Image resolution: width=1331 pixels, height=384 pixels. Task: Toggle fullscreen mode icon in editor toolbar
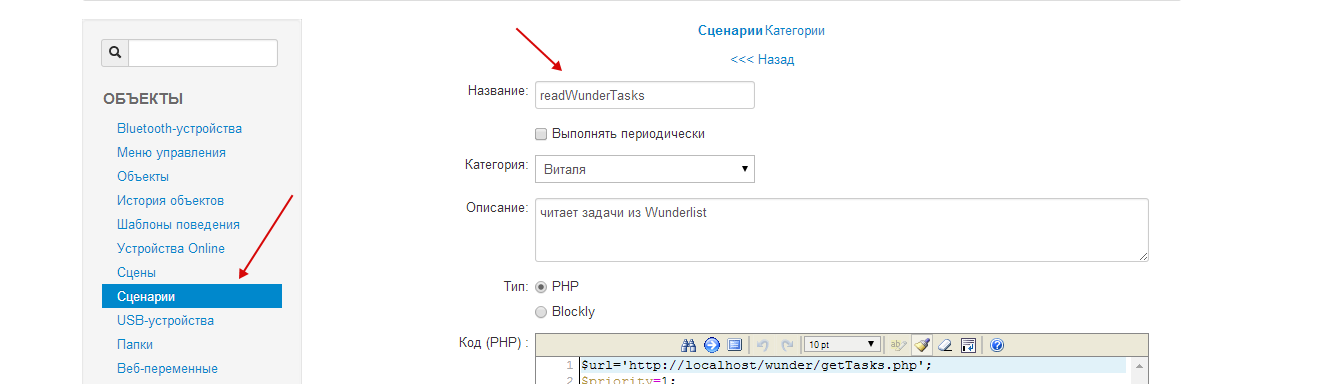click(735, 345)
